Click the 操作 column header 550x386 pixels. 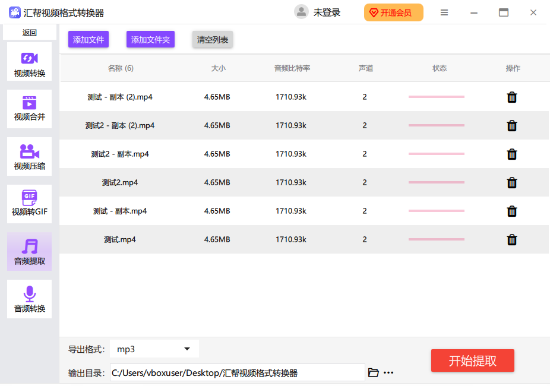click(x=512, y=68)
